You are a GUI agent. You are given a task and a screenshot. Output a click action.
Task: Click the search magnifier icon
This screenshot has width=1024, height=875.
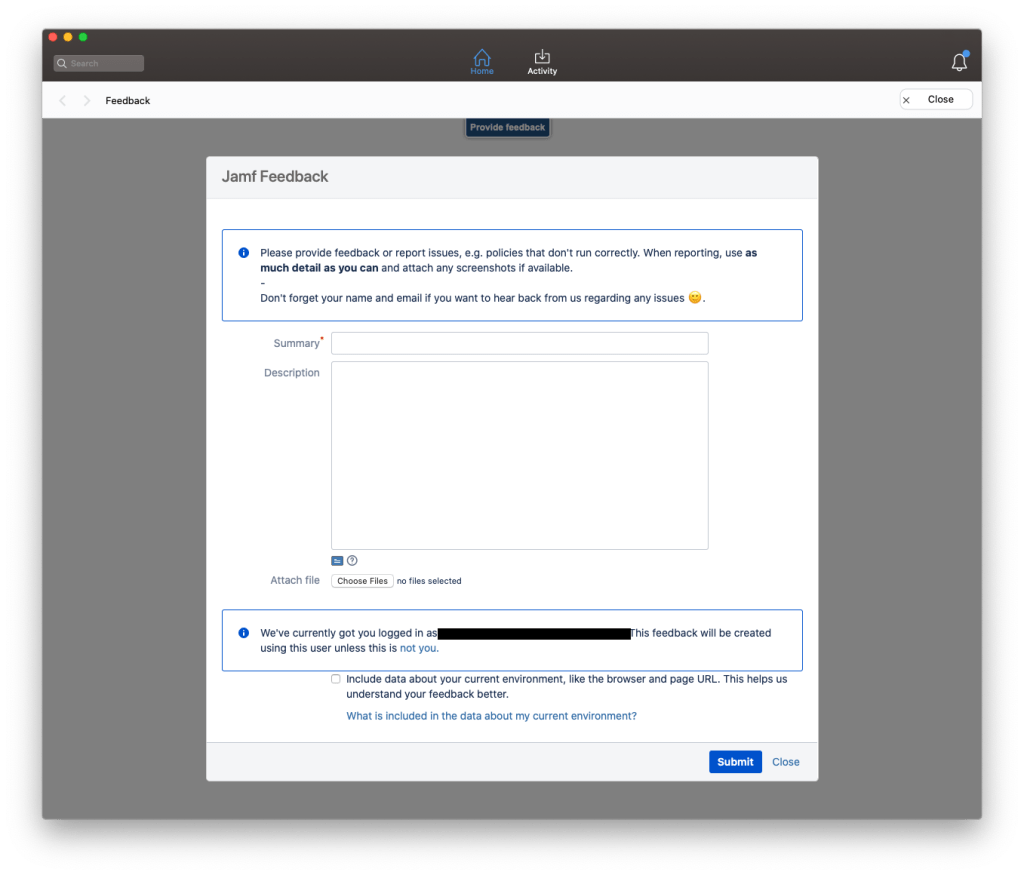62,63
